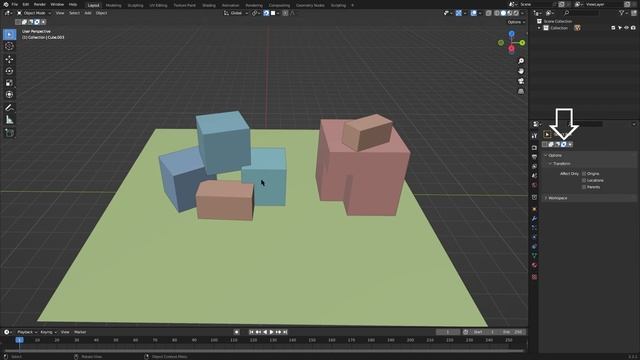Open the Modifiers wrench properties tab

(534, 219)
